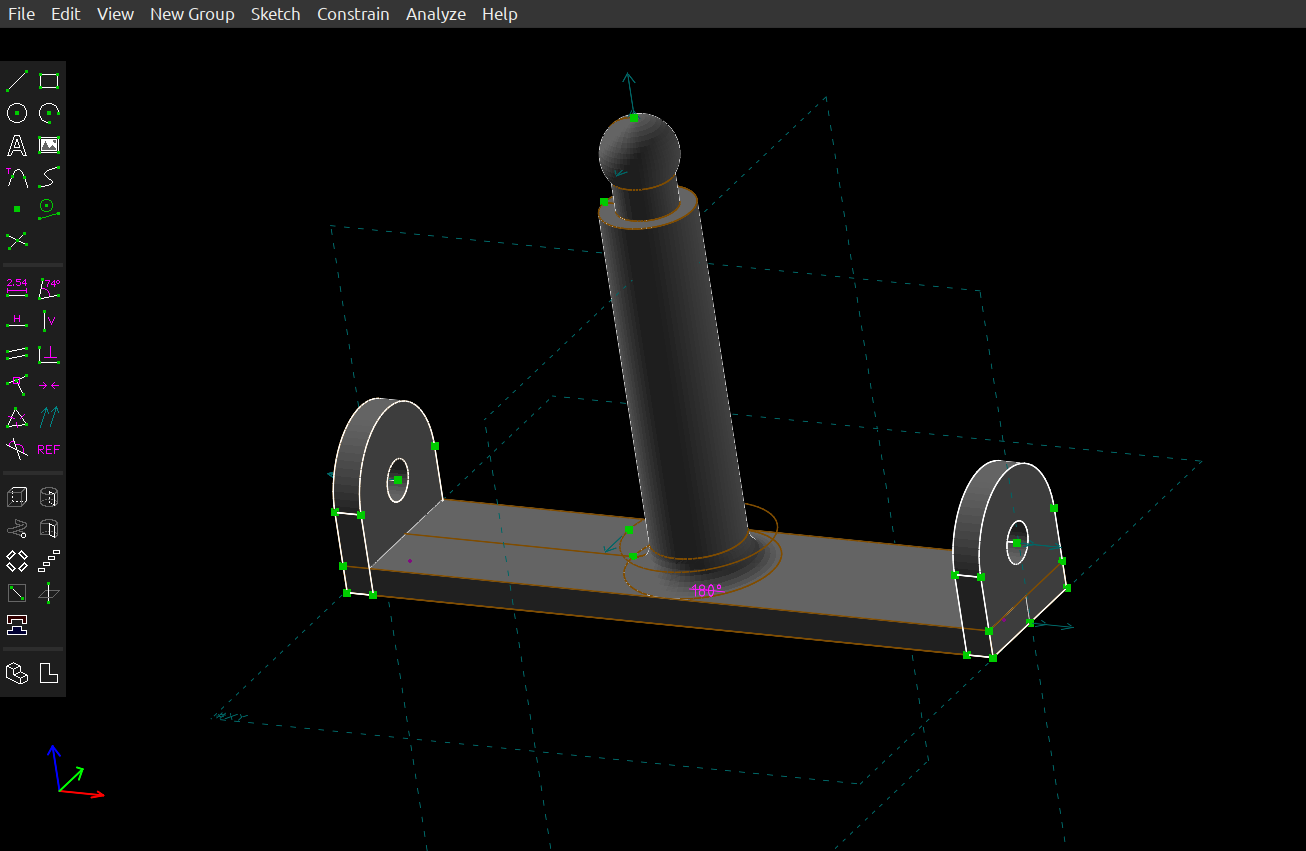Toggle the REF reference dimension button
1306x851 pixels.
point(49,449)
